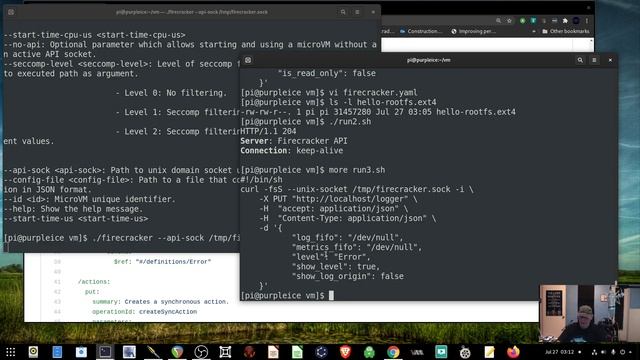The width and height of the screenshot is (640, 360).
Task: Bookmark this page with the star icon
Action: tap(509, 20)
